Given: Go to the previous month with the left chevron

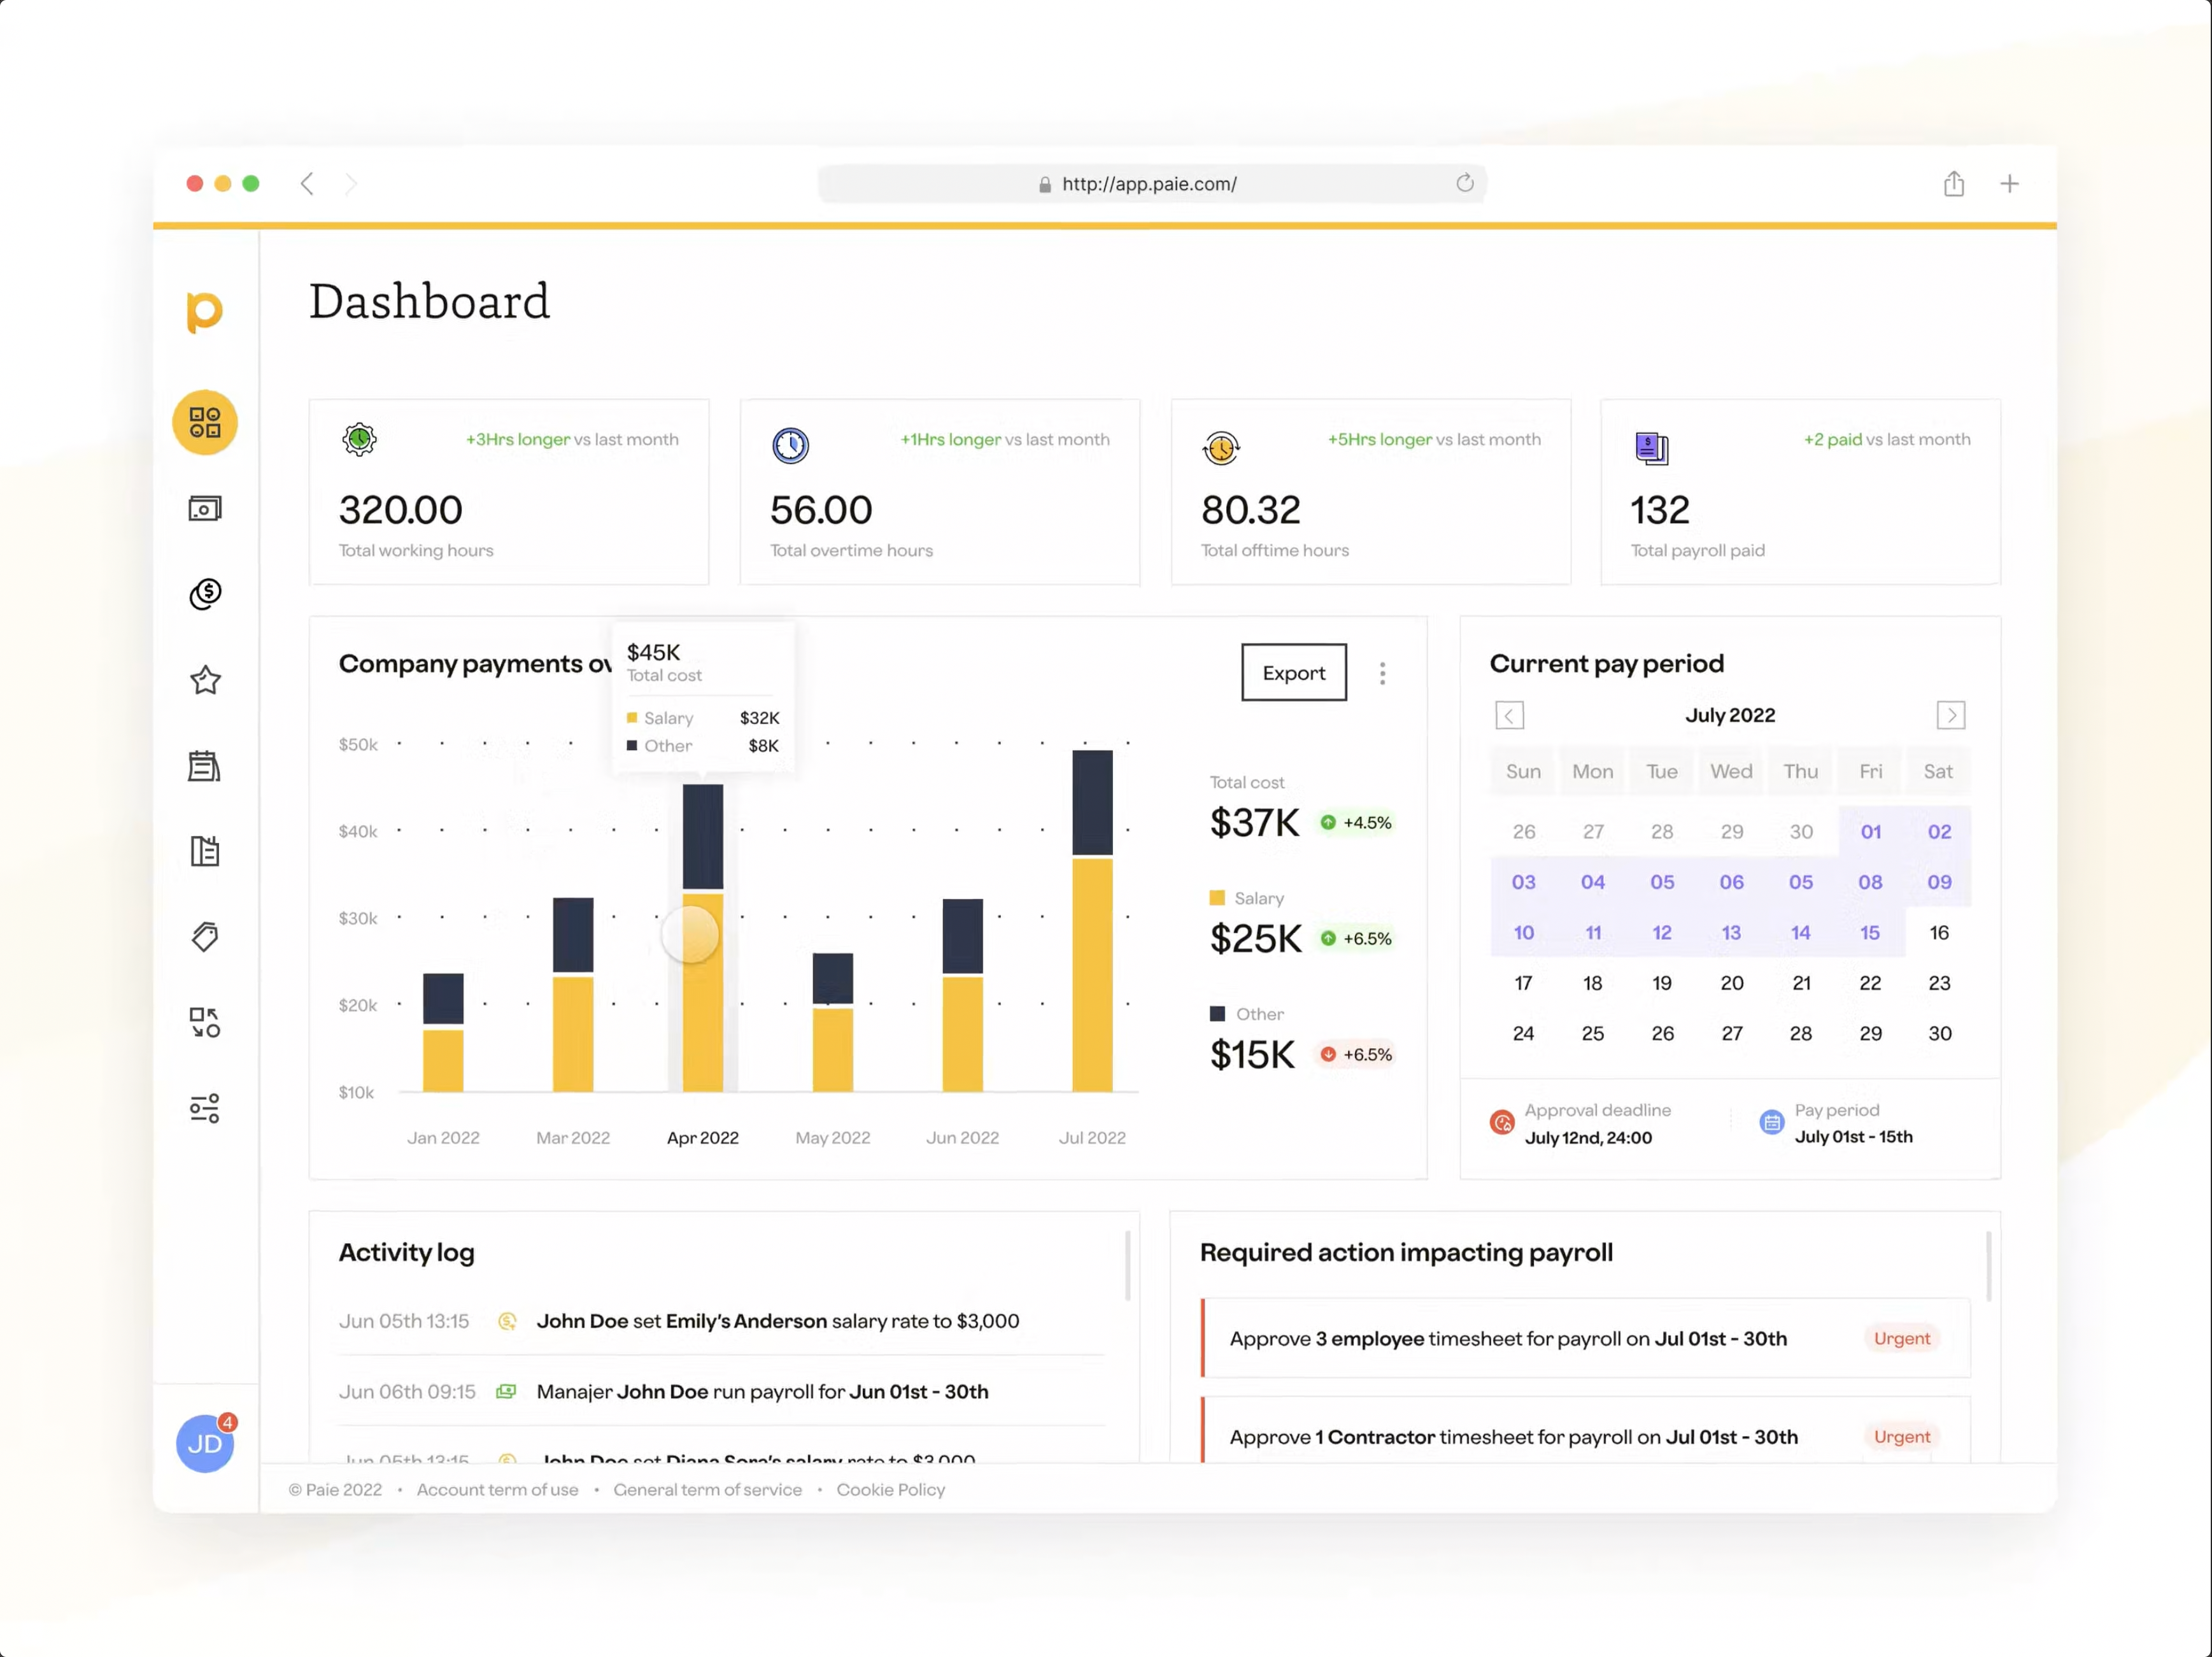Looking at the screenshot, I should coord(1509,715).
